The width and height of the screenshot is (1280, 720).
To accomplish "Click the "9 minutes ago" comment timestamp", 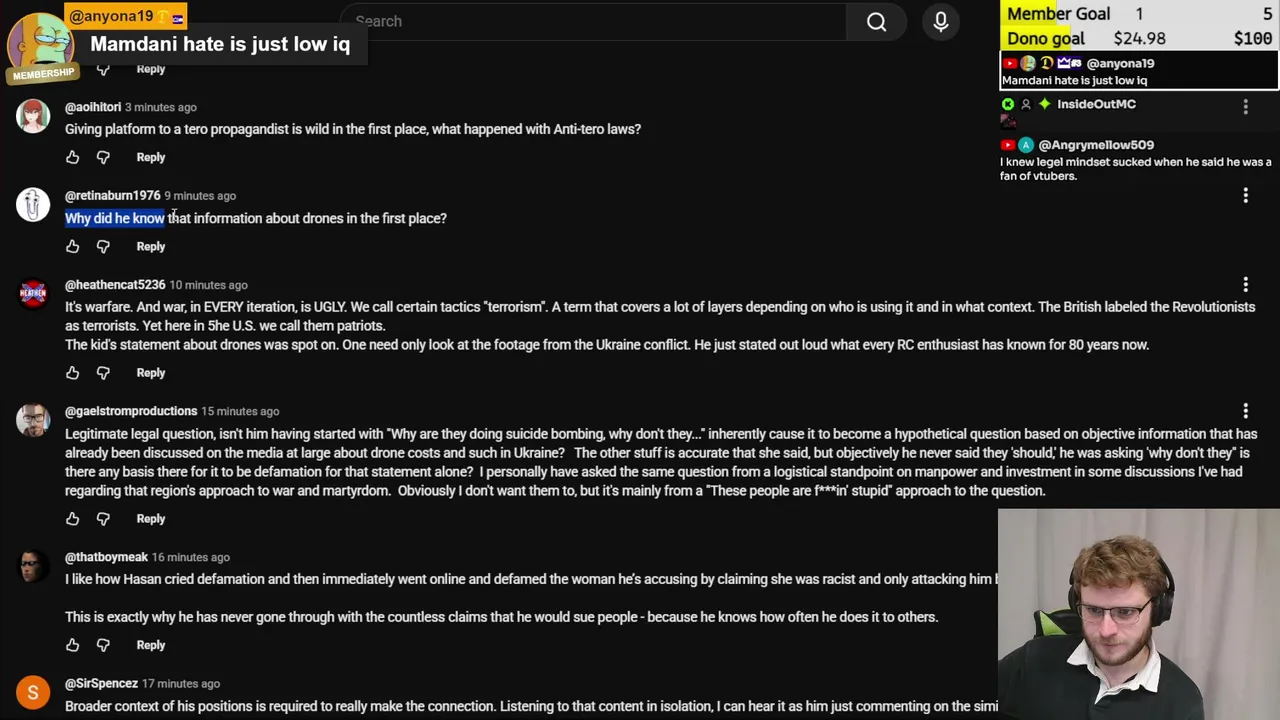I will (200, 196).
